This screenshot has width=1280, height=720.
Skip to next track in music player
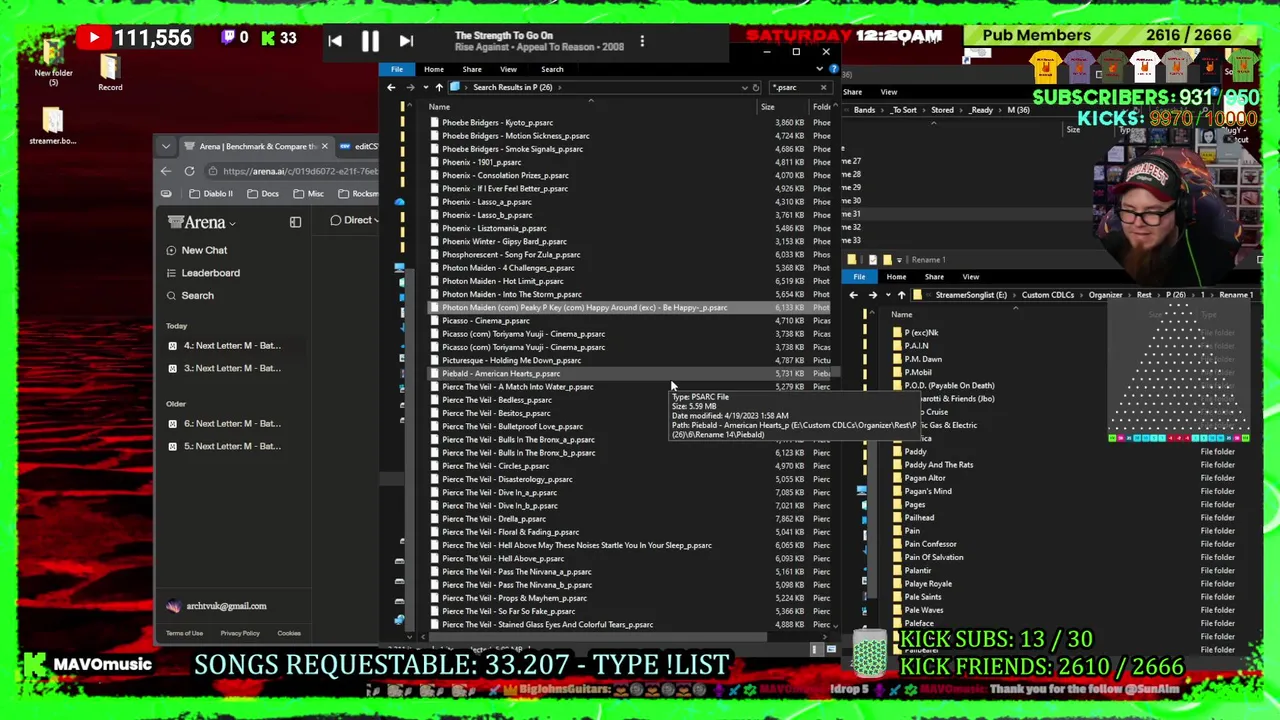[406, 41]
